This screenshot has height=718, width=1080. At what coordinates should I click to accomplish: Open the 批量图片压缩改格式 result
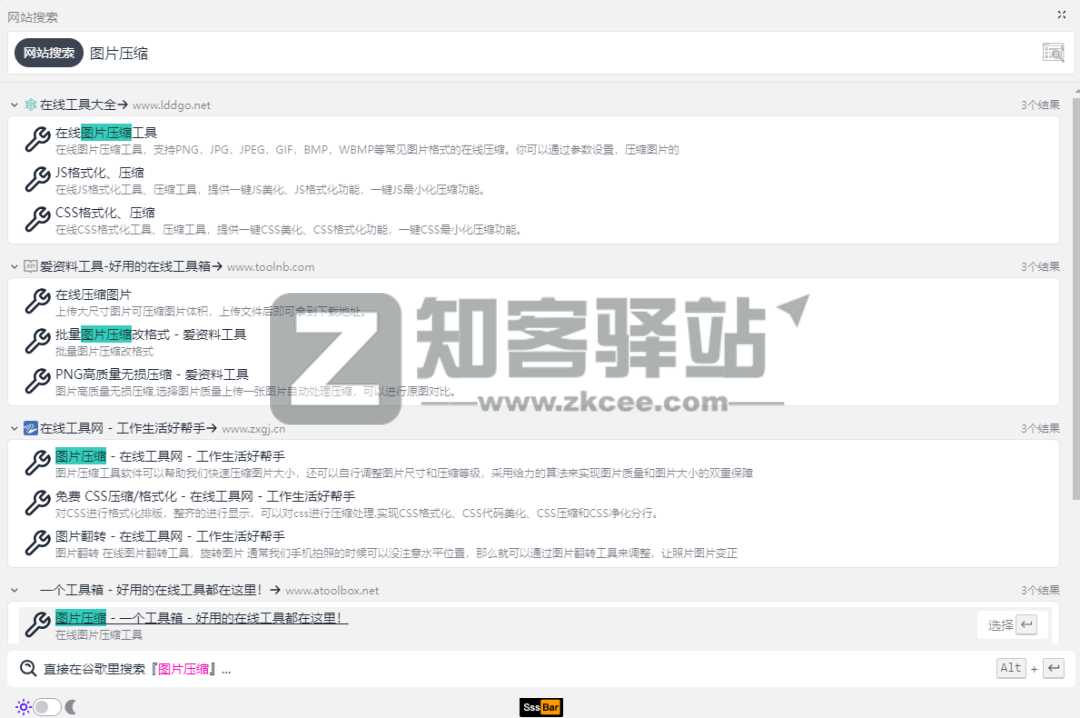(150, 334)
